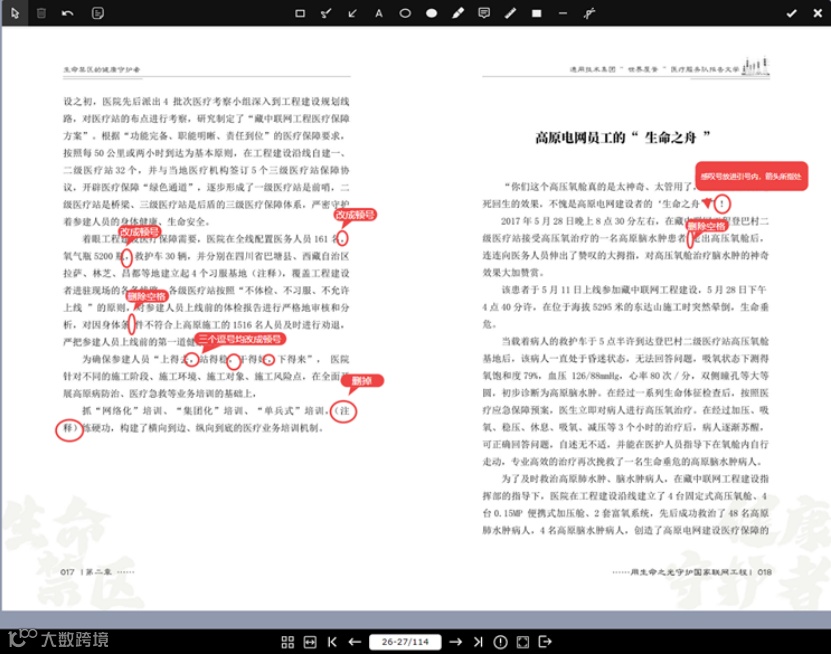This screenshot has width=831, height=655.
Task: Click the '三个逗号均改成顿号' annotation
Action: [240, 339]
